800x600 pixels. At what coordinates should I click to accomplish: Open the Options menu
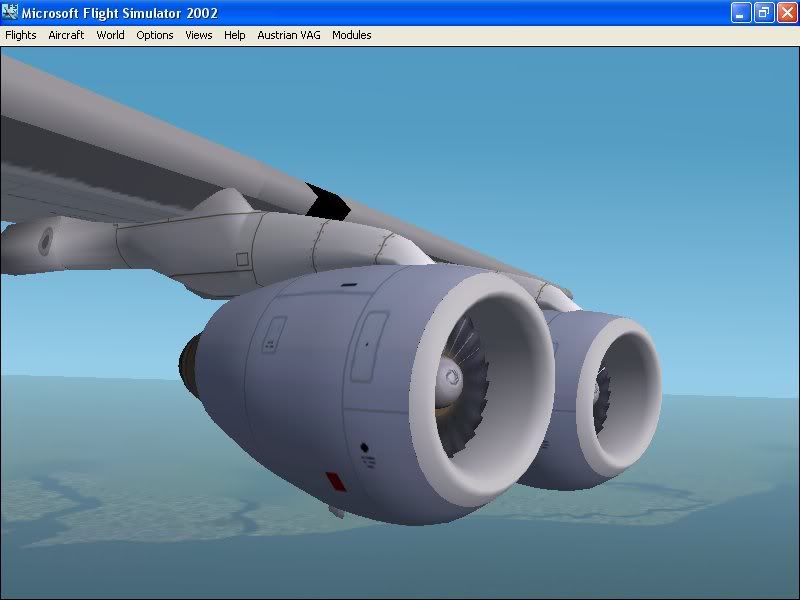coord(155,35)
